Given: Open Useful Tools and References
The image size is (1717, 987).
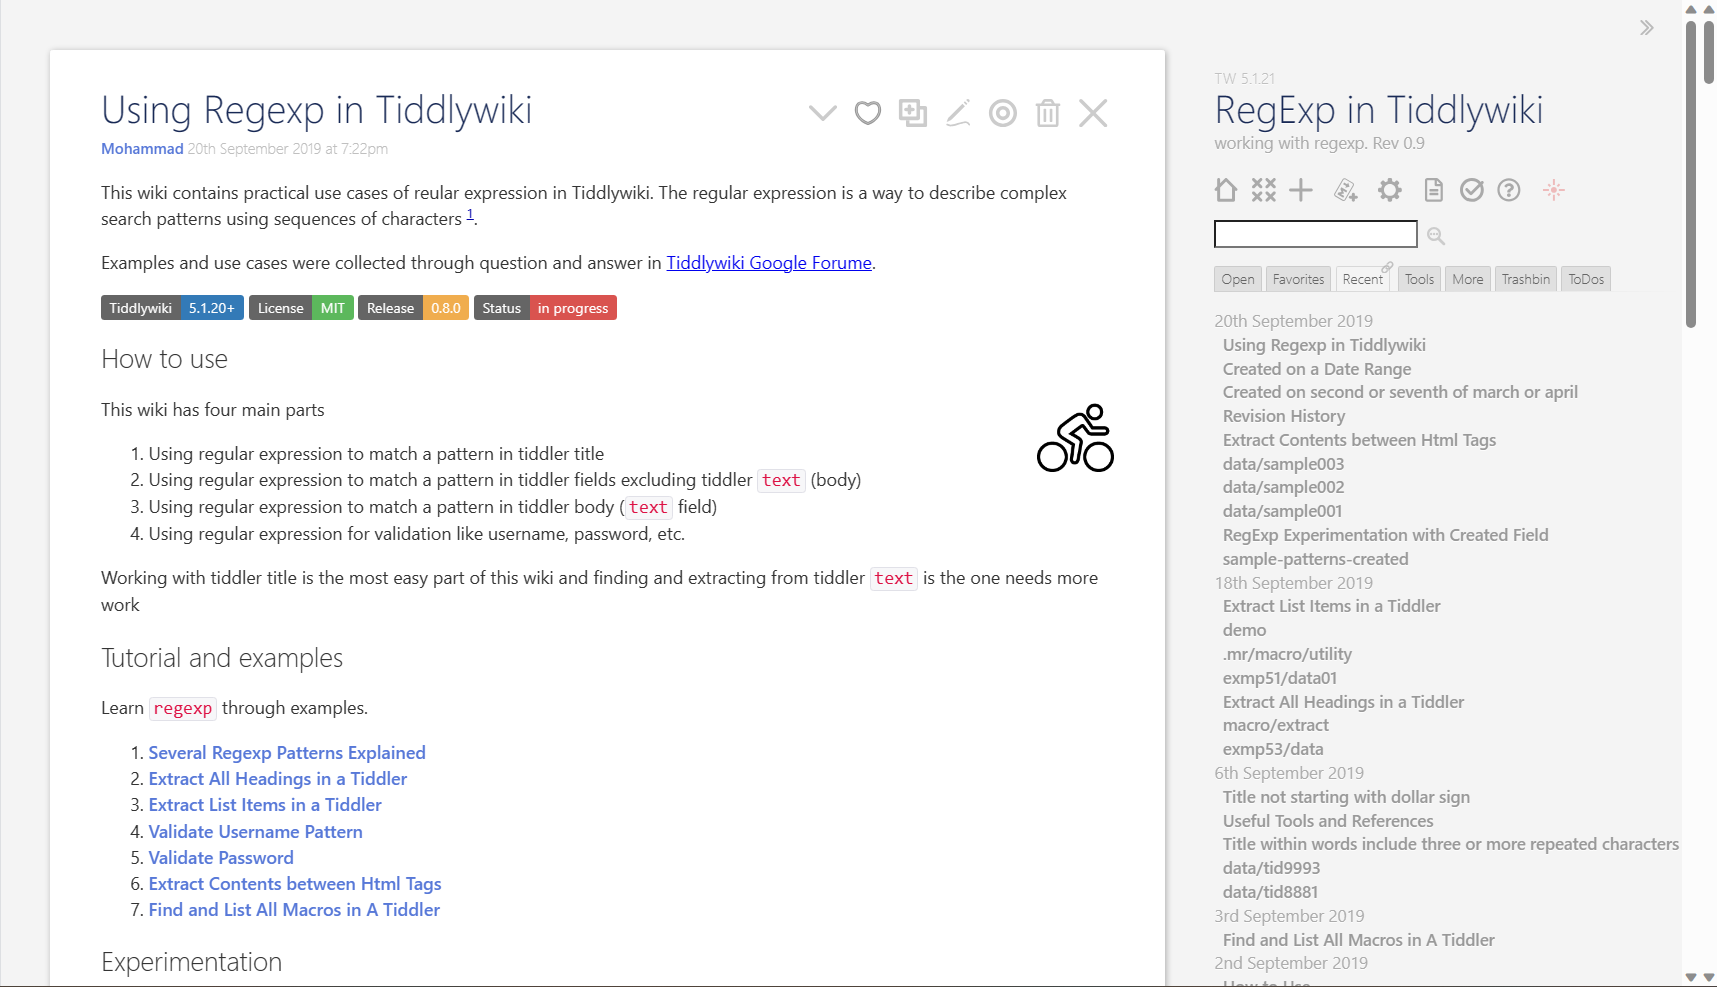Looking at the screenshot, I should click(x=1328, y=821).
